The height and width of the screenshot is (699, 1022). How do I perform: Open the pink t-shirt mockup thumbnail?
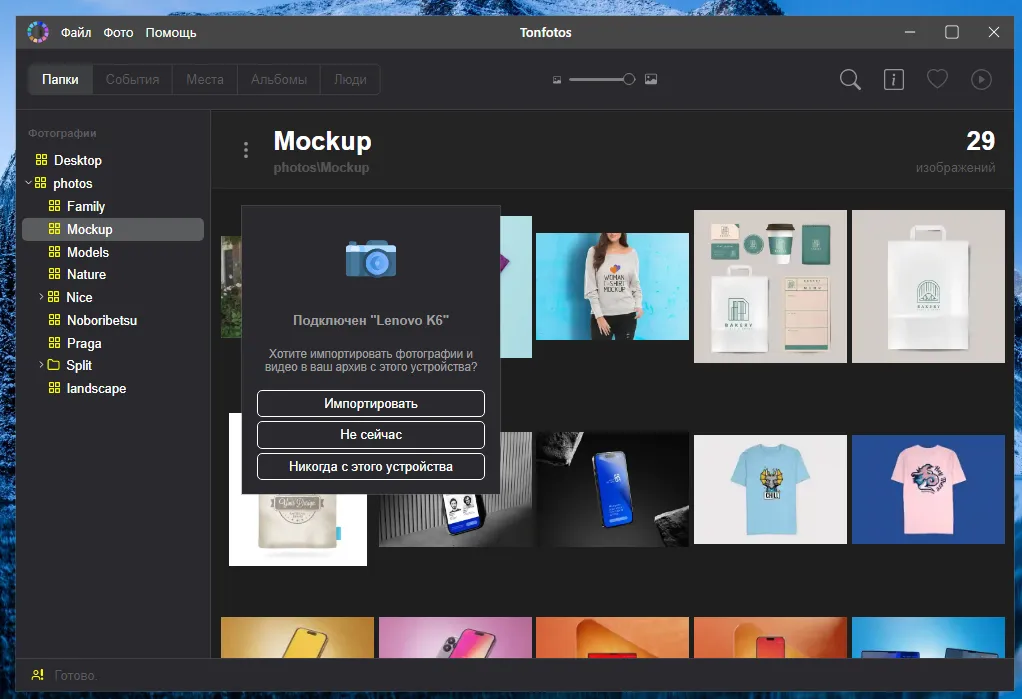pos(927,489)
